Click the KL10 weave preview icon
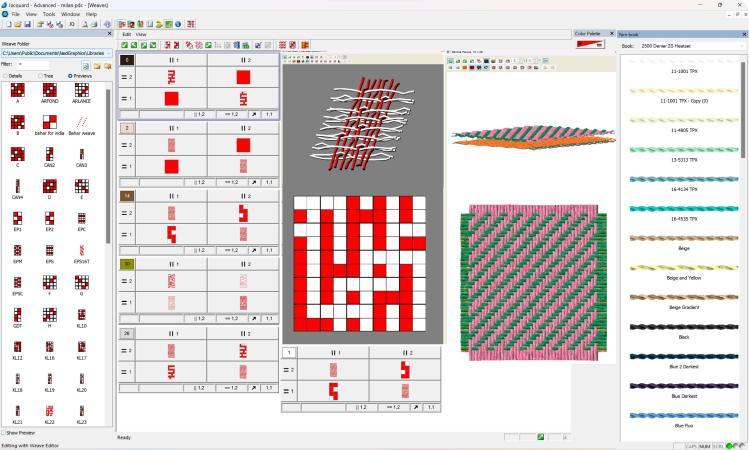 [x=81, y=313]
